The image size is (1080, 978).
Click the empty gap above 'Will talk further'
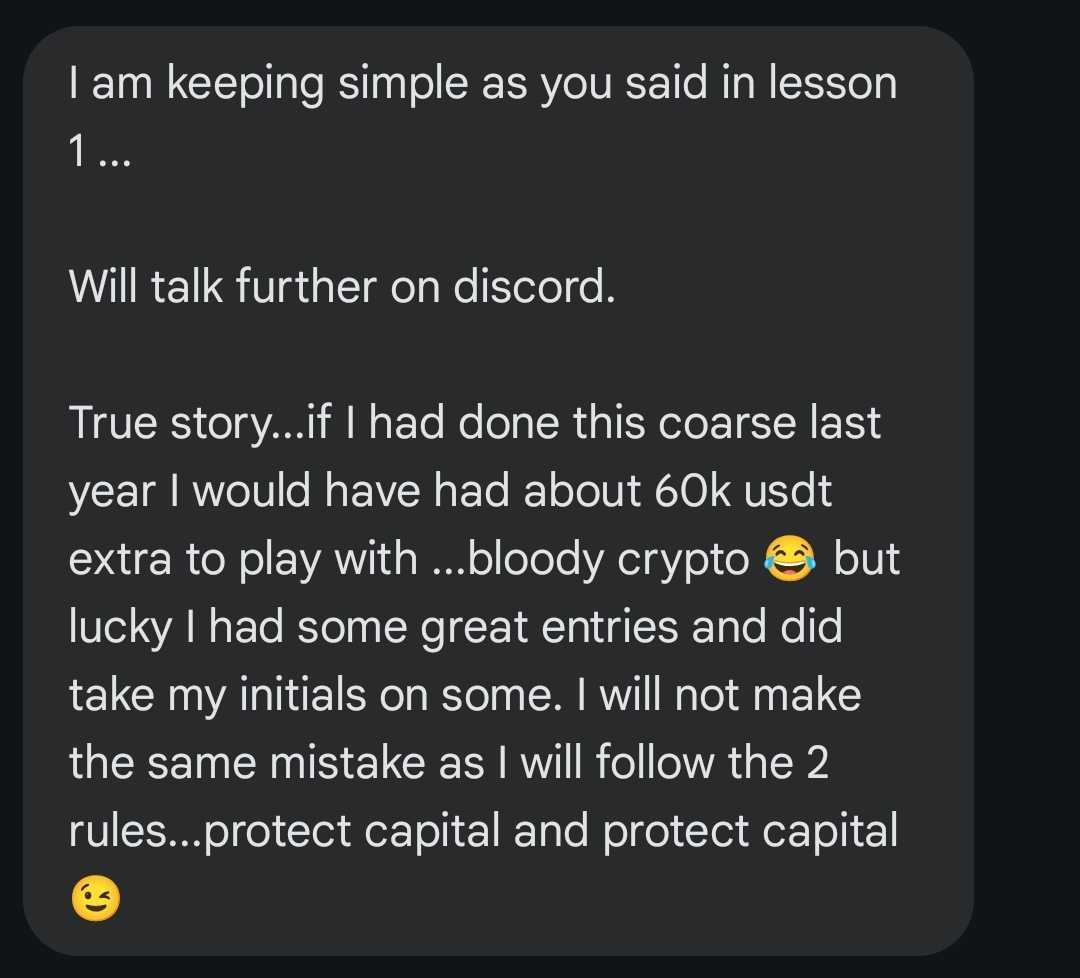point(497,218)
